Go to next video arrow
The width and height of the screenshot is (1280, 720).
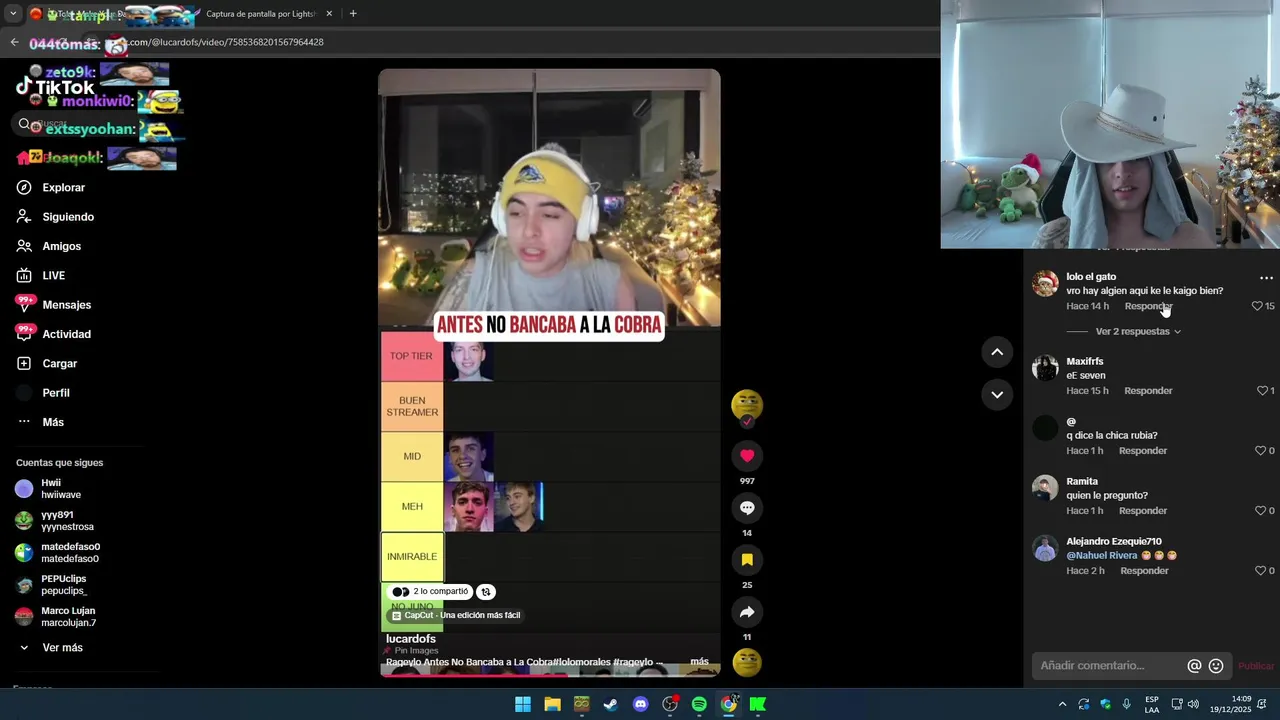tap(997, 395)
